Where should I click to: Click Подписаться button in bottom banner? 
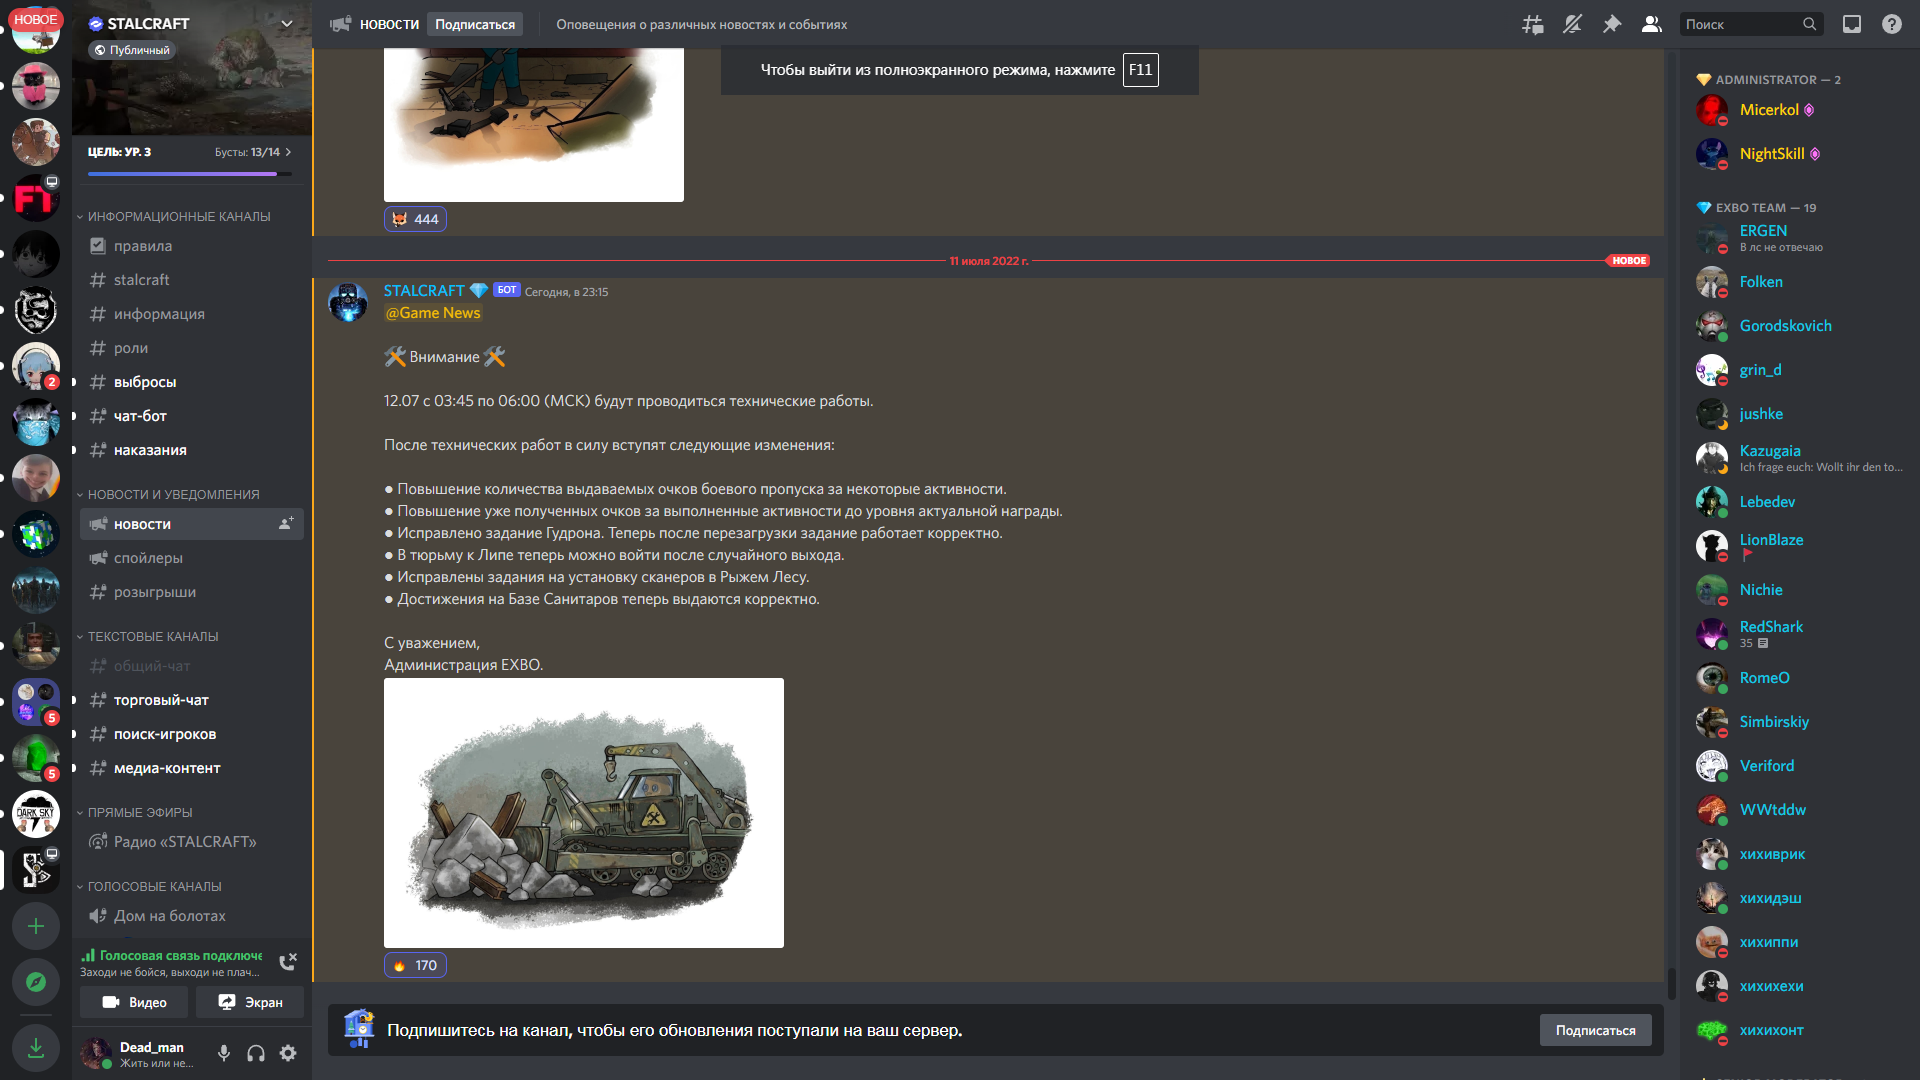pos(1595,1030)
